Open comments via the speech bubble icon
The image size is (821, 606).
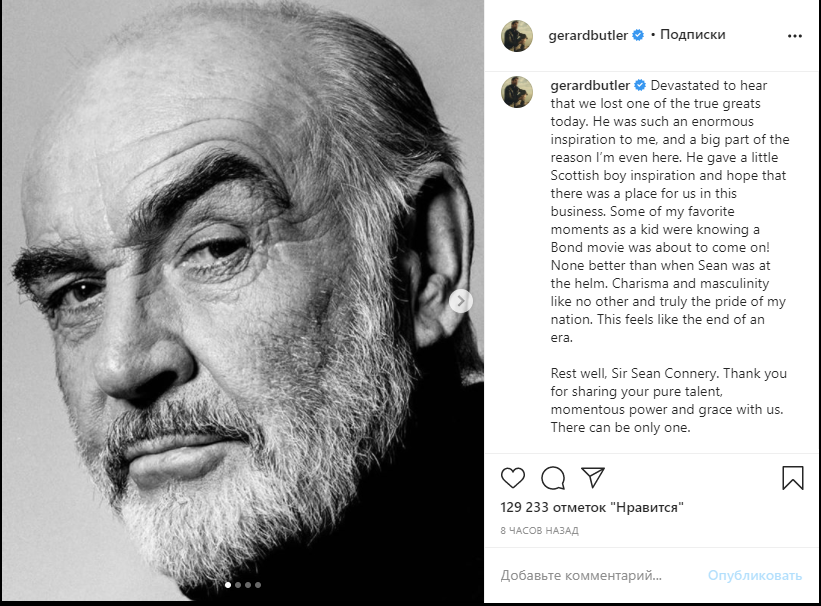tap(553, 478)
